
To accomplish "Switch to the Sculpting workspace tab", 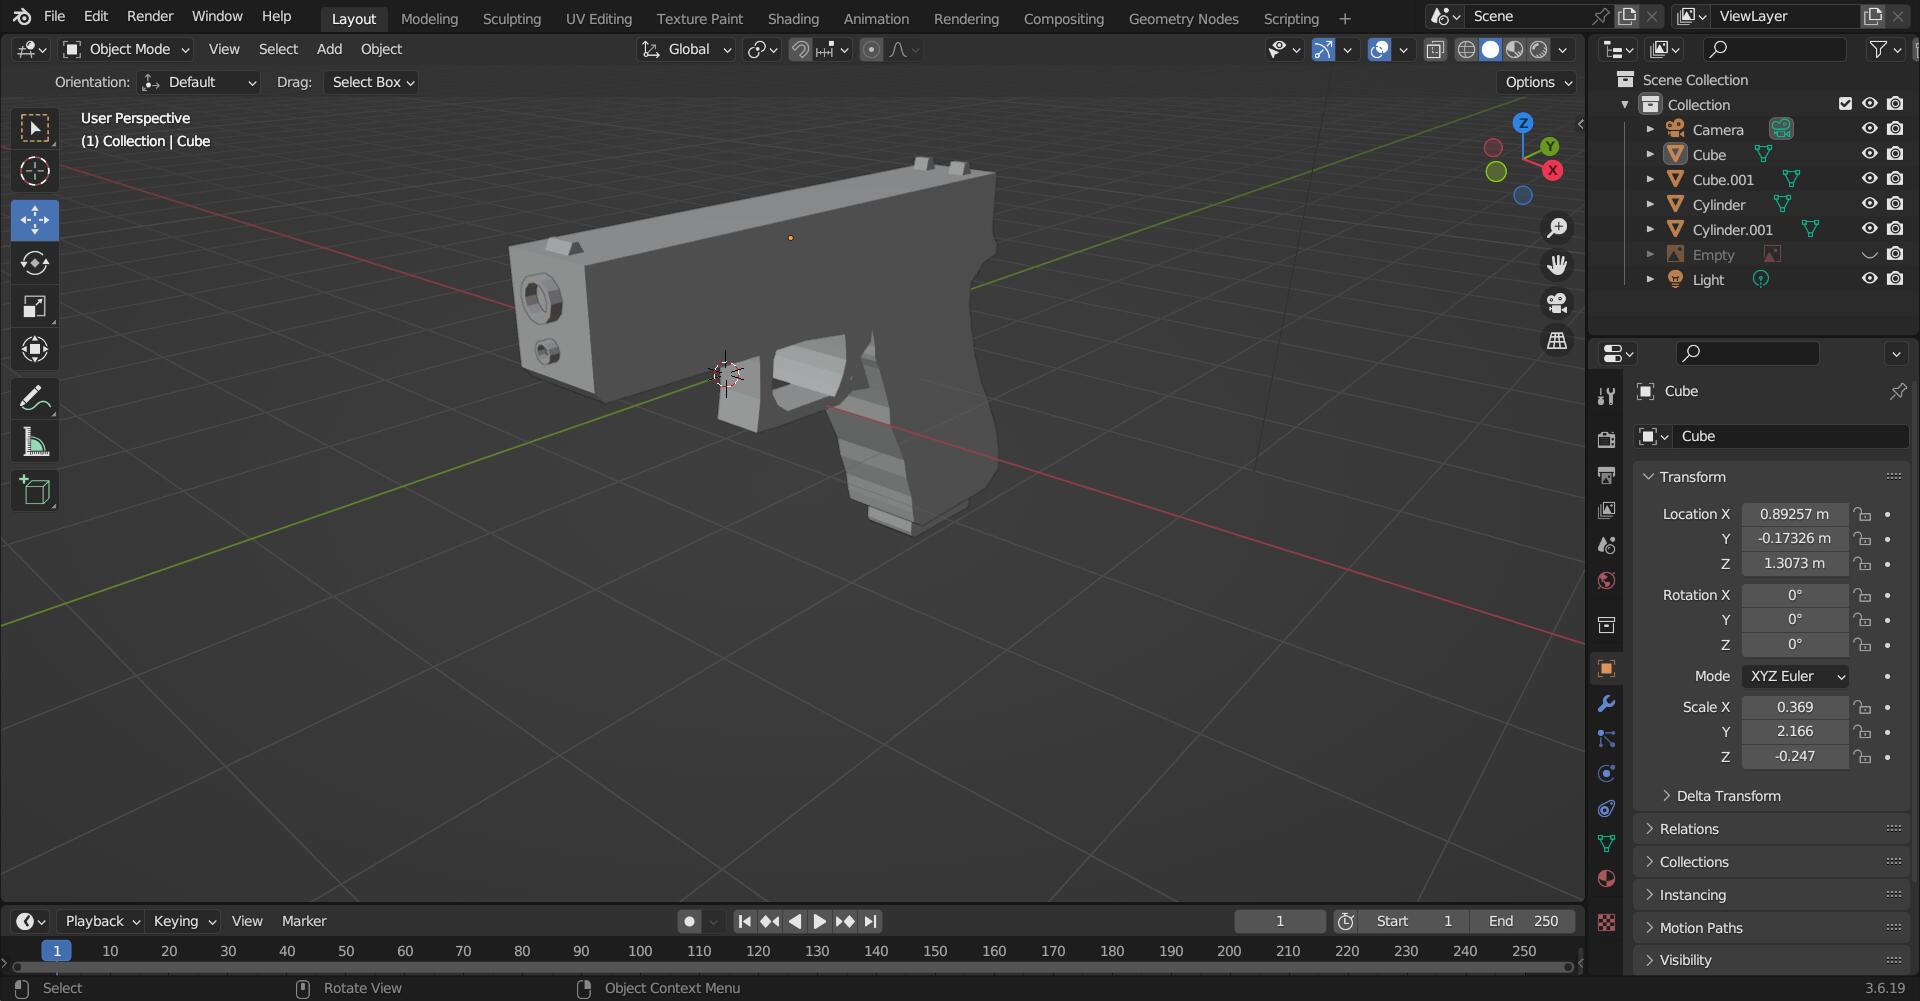I will tap(511, 18).
